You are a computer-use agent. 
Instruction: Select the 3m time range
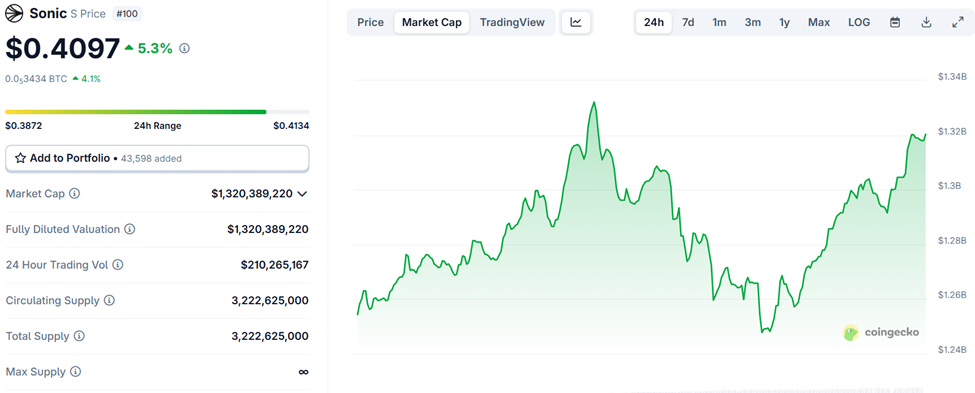coord(753,22)
